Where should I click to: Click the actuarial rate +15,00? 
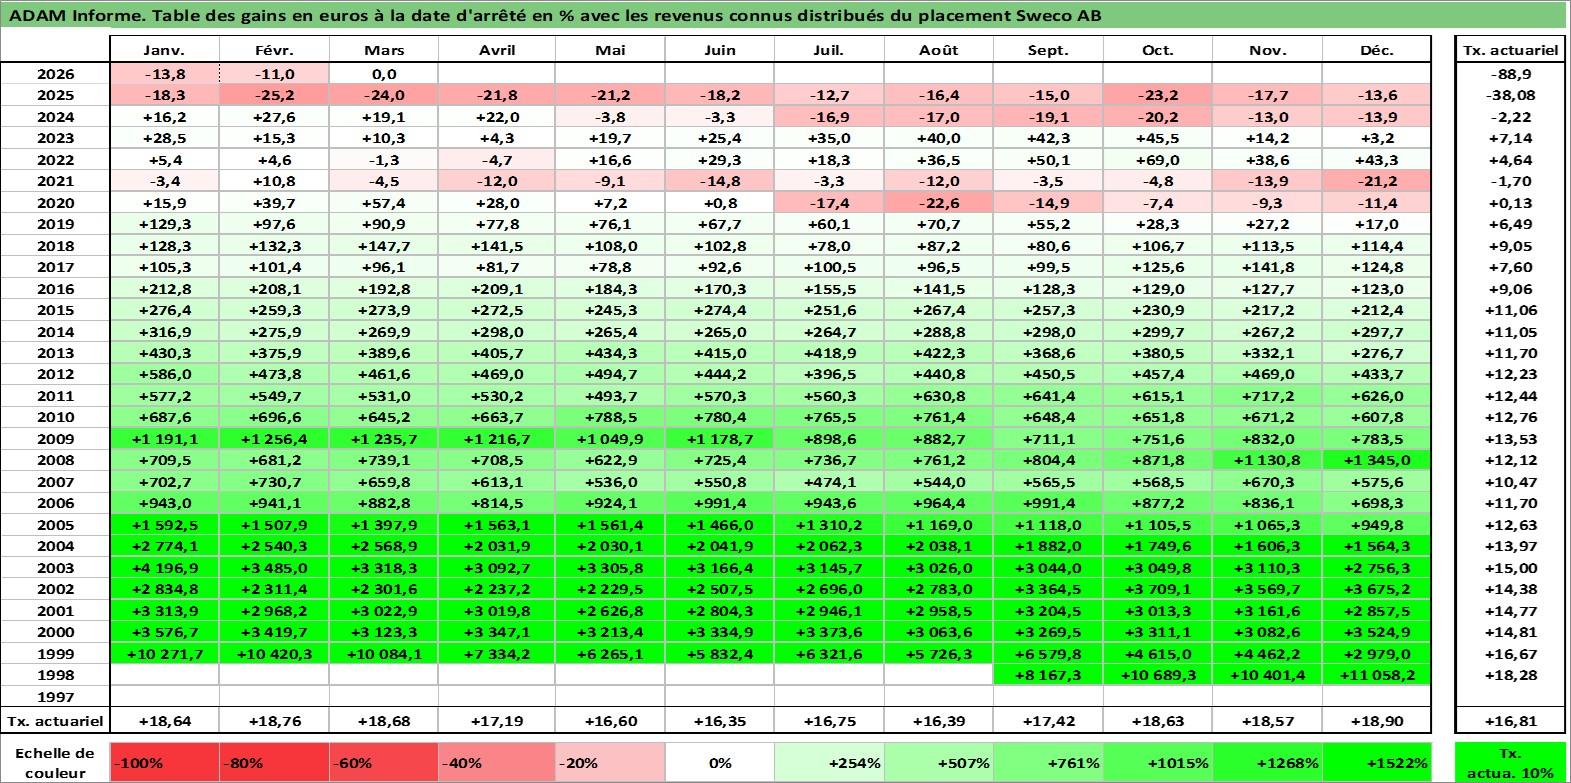1510,568
